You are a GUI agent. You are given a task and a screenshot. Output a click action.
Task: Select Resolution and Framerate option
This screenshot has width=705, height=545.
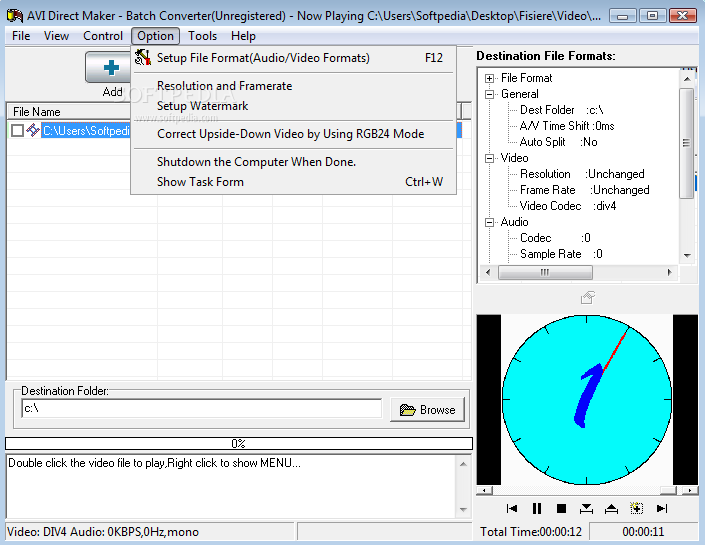[294, 86]
